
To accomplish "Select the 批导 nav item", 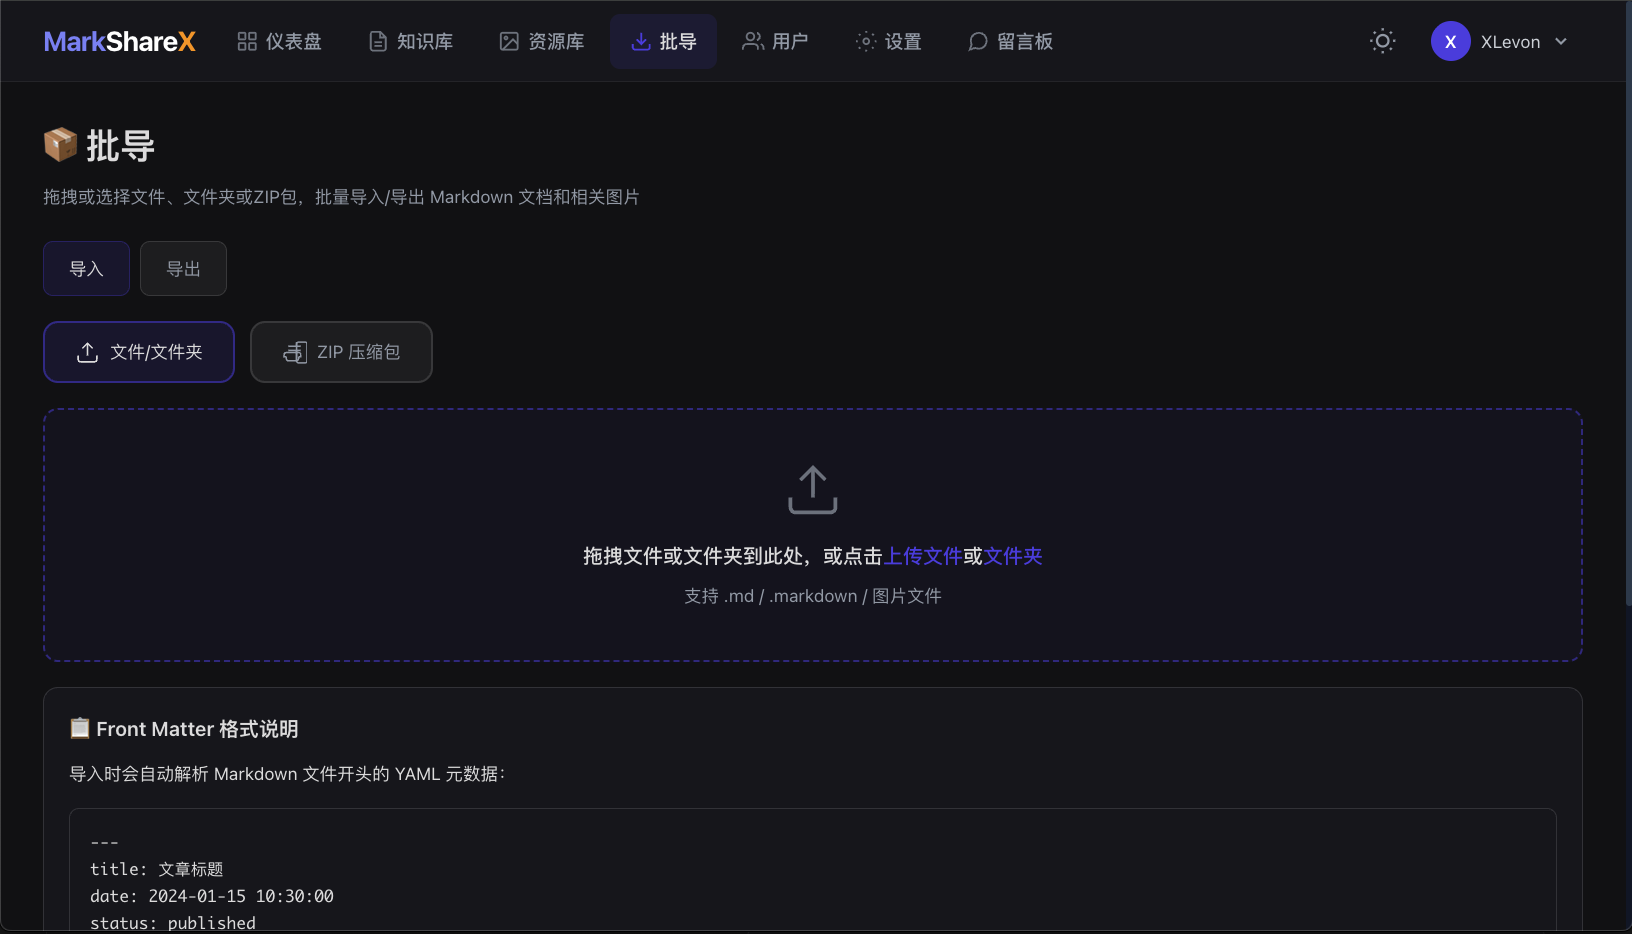I will point(664,42).
